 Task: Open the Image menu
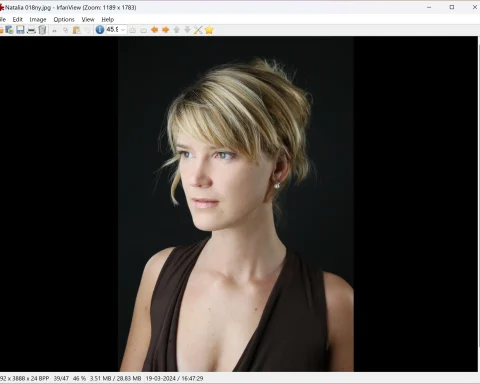coord(38,19)
